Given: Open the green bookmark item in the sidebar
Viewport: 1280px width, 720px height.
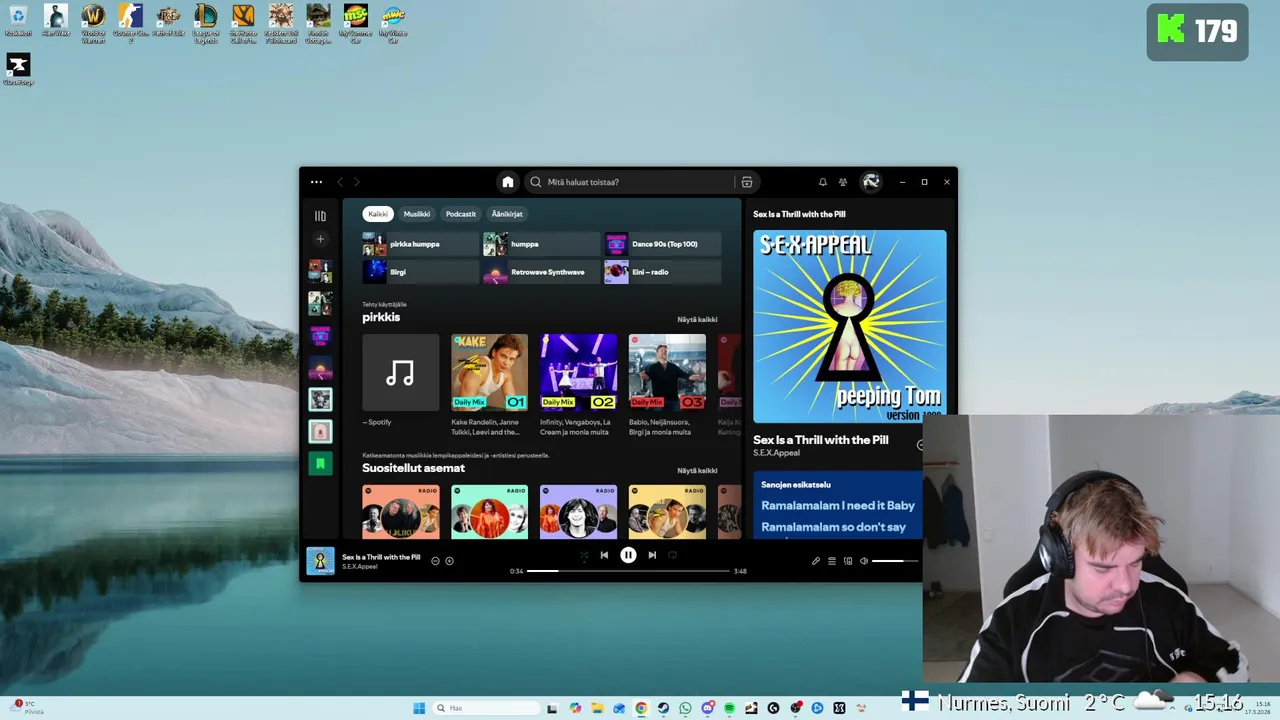Looking at the screenshot, I should 320,463.
